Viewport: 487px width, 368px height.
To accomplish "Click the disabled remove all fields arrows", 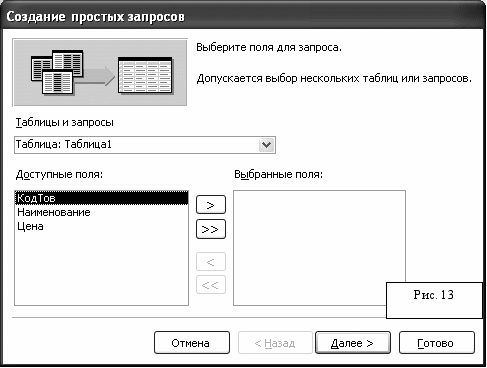I will (211, 285).
